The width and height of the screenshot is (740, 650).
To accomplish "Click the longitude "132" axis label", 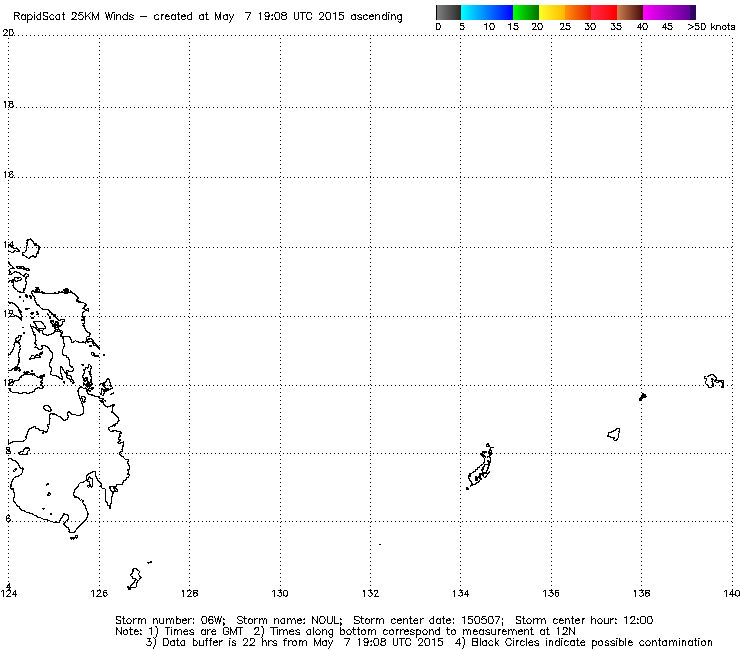I will 370,593.
